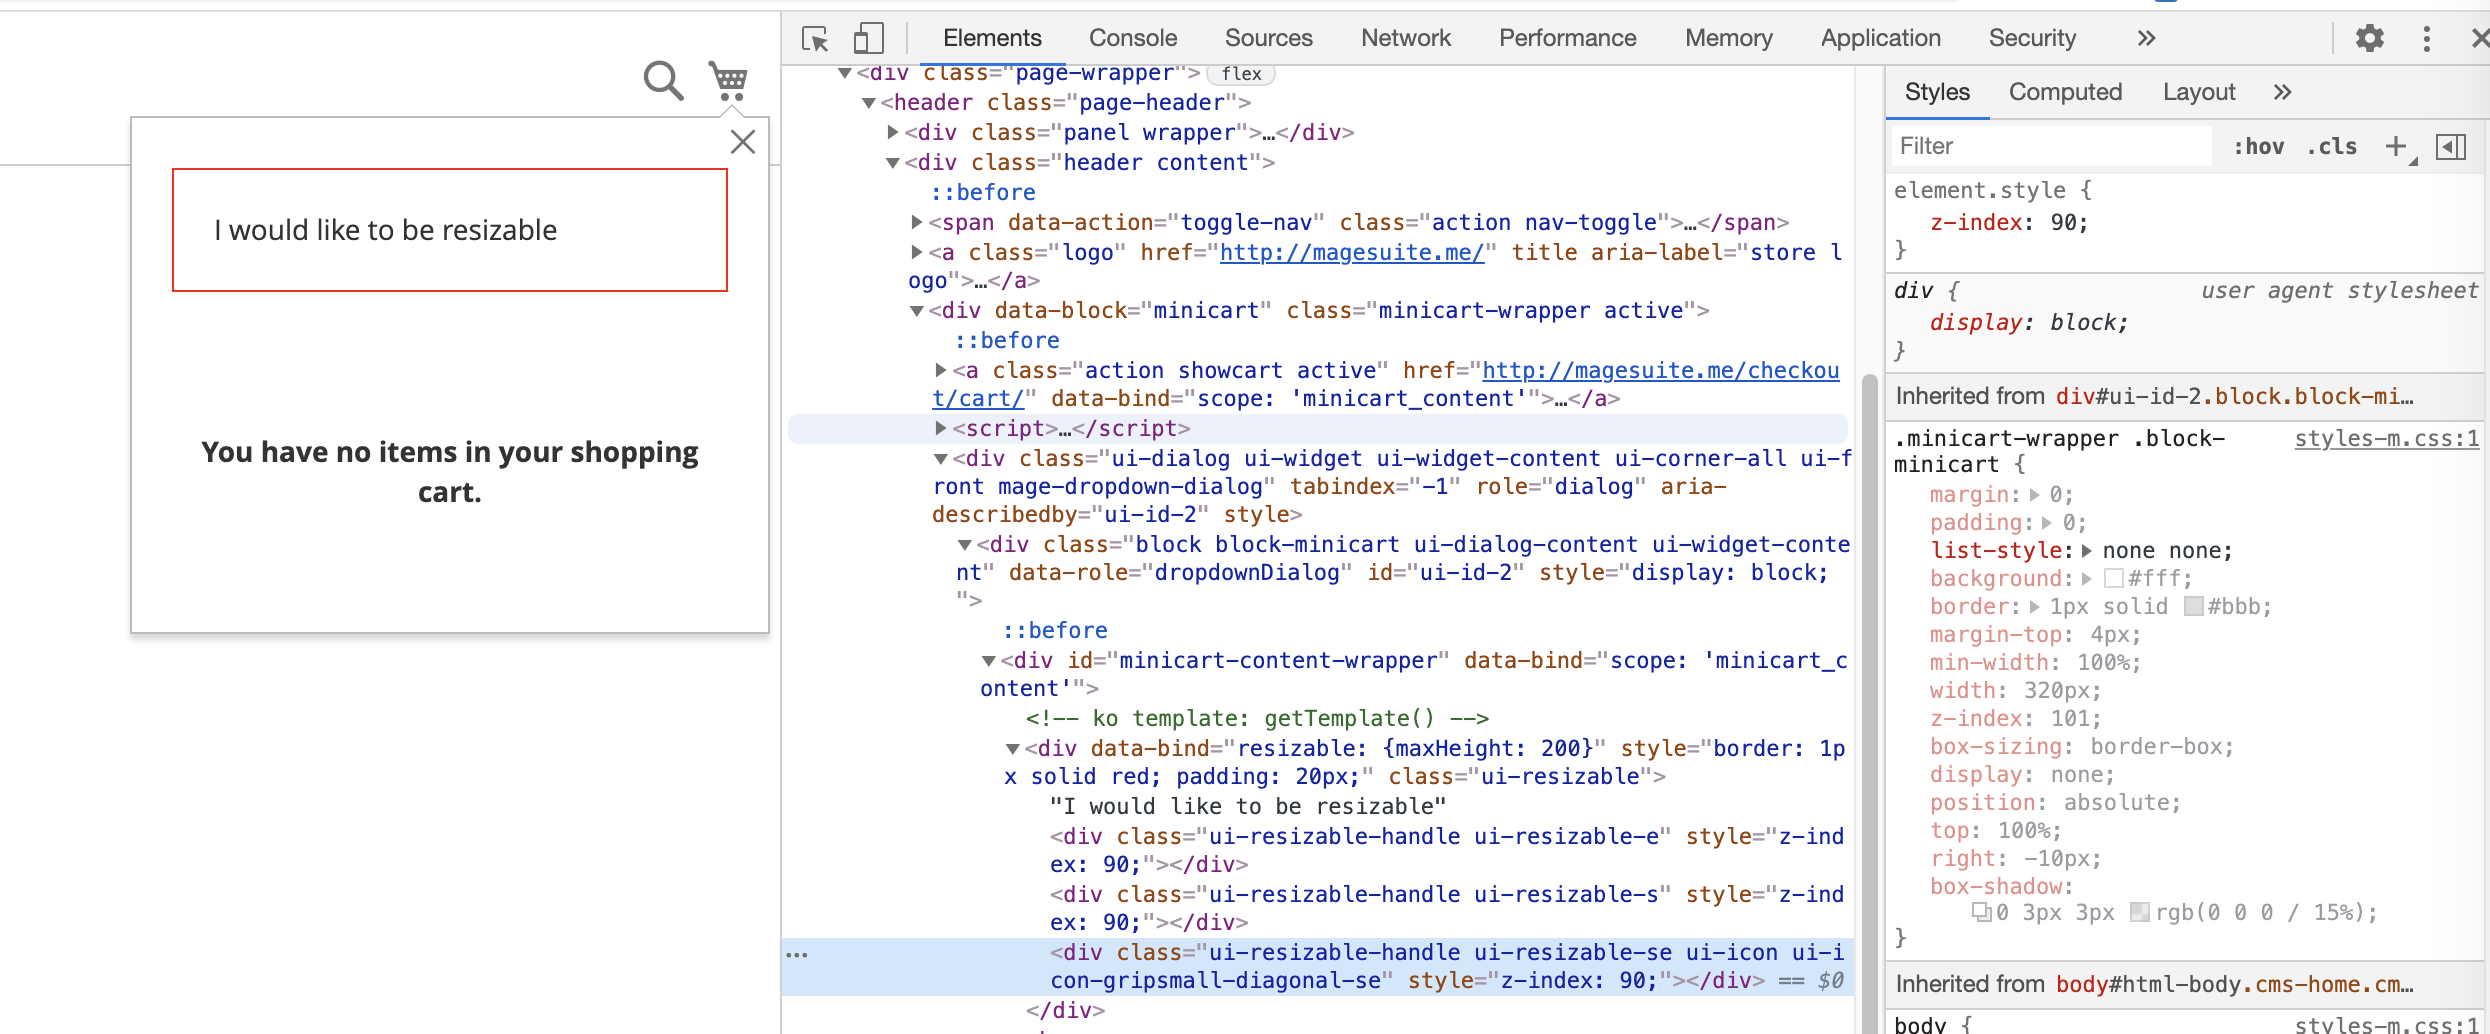2490x1034 pixels.
Task: Toggle the device emulation toolbar
Action: (867, 38)
